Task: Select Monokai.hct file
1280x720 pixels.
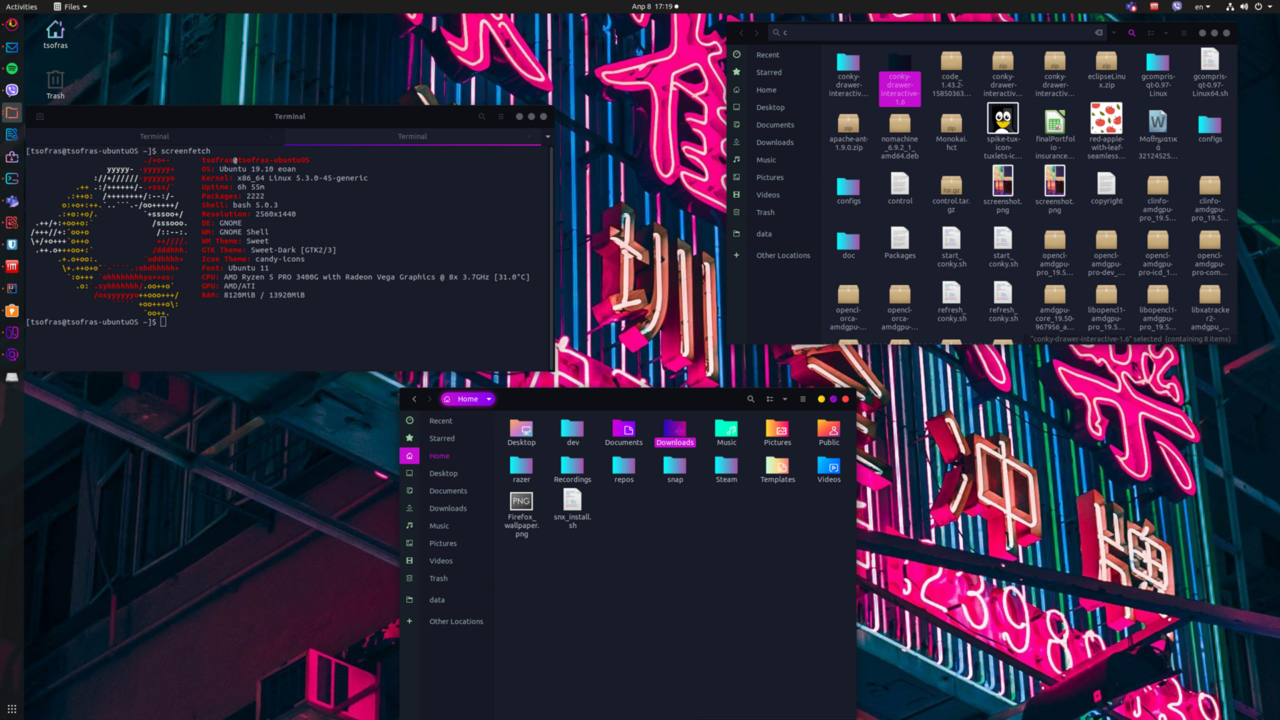Action: (951, 132)
